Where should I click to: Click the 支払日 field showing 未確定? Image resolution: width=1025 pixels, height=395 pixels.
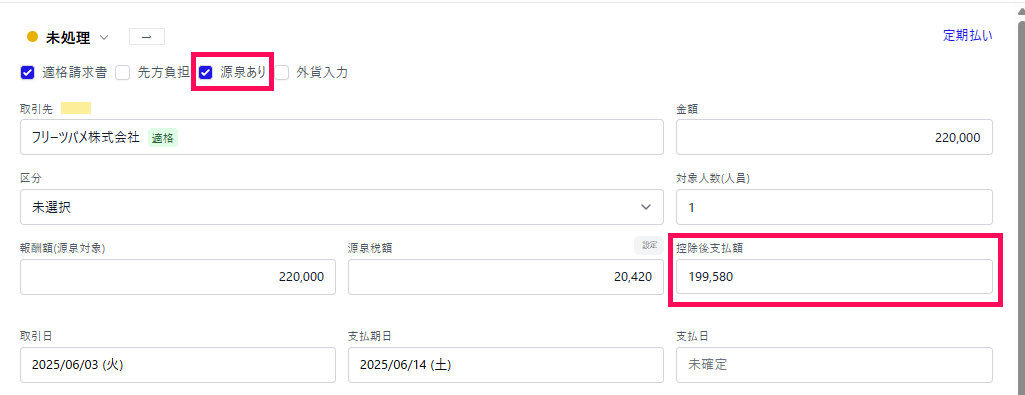coord(834,365)
